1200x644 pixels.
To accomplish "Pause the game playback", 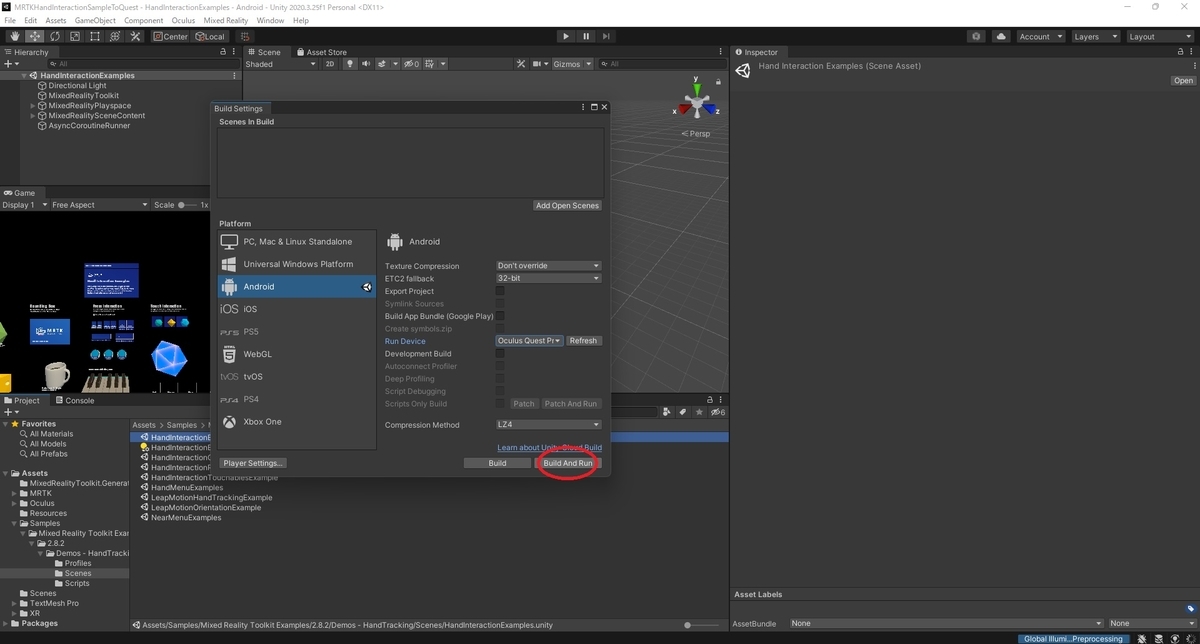I will click(x=587, y=36).
